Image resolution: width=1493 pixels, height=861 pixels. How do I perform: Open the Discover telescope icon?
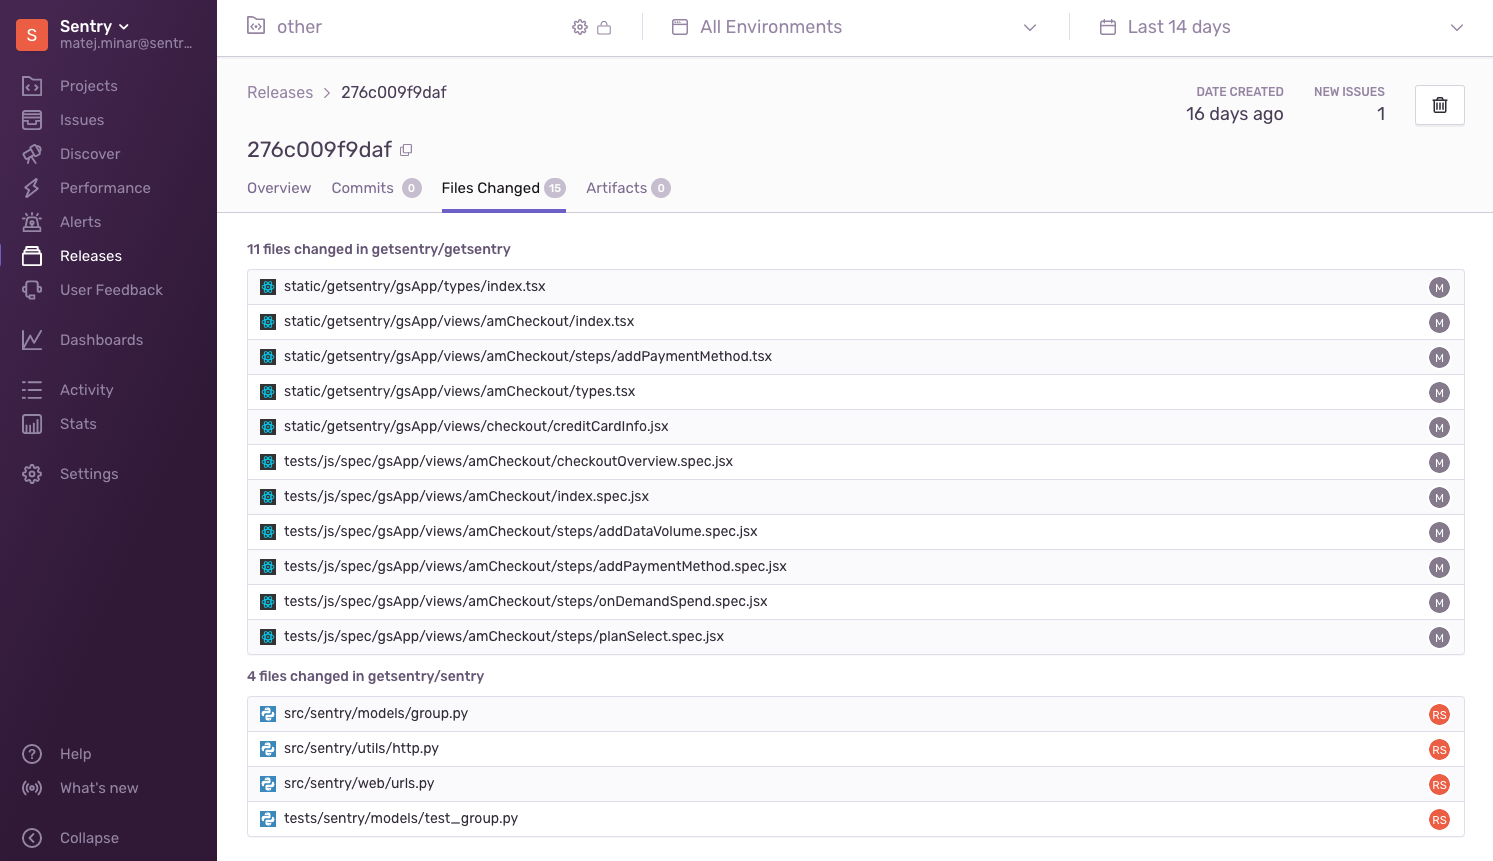coord(32,154)
